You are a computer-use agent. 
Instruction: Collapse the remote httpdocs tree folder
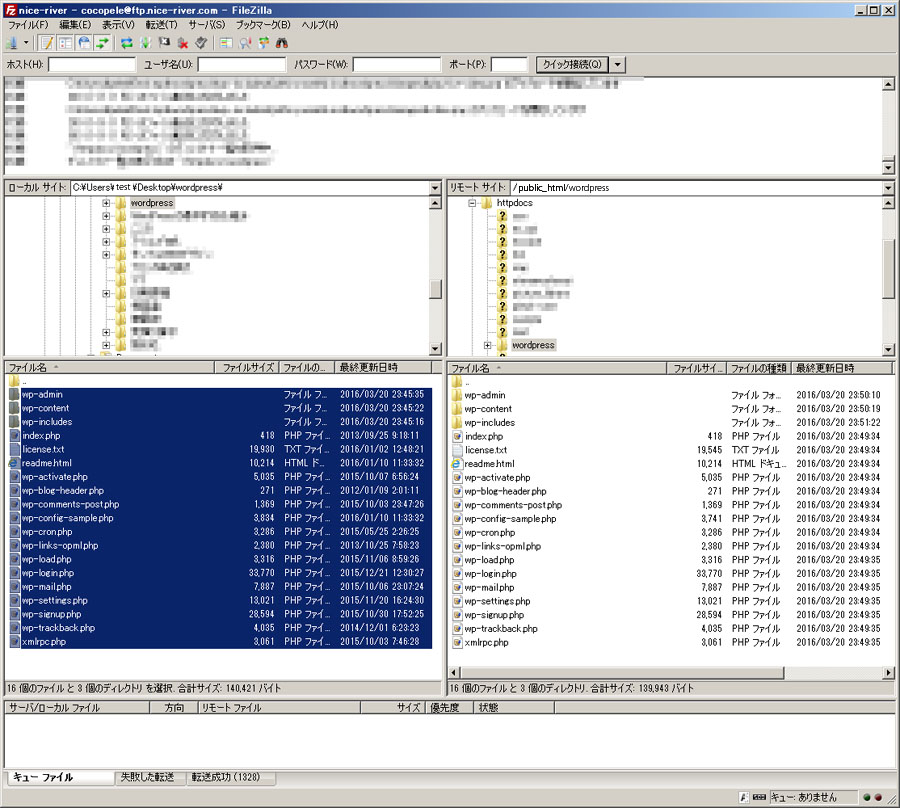[x=472, y=203]
